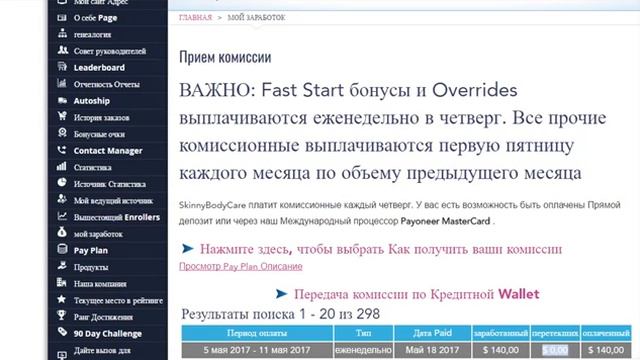
Task: Click the еженедельно type cell
Action: pyautogui.click(x=363, y=350)
